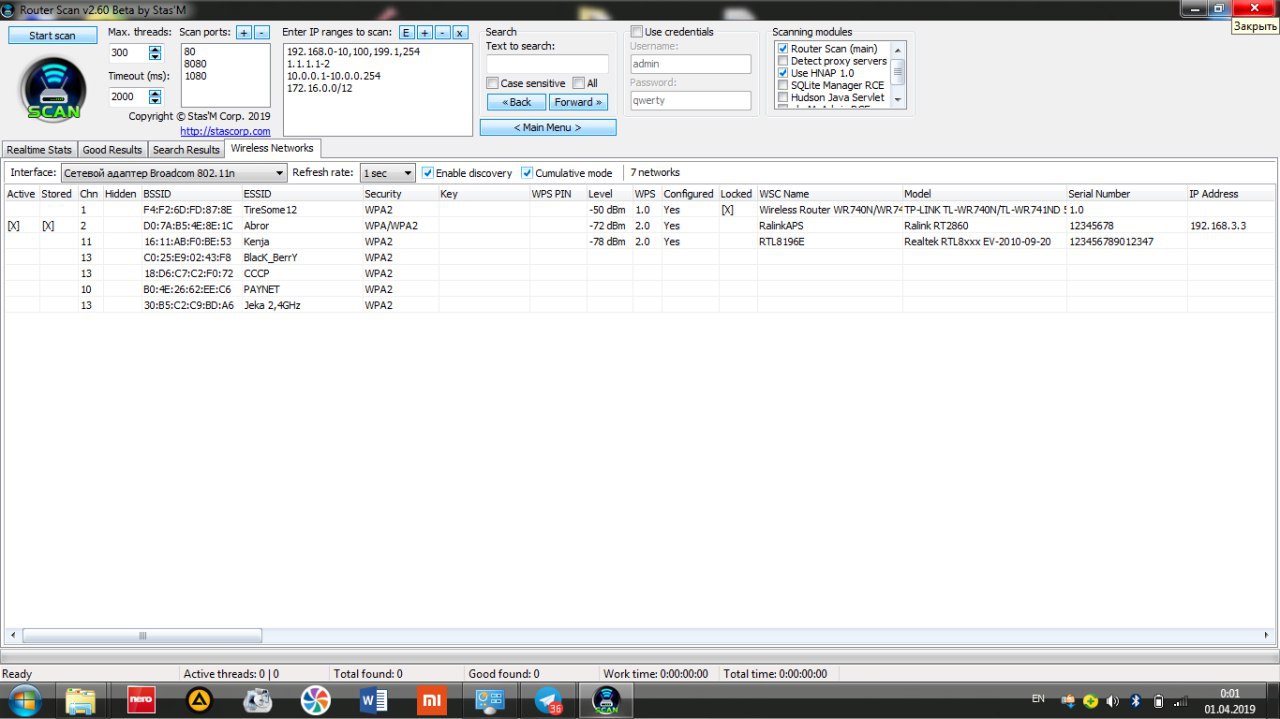Open Mi application on taskbar
Image resolution: width=1280 pixels, height=719 pixels.
point(432,700)
